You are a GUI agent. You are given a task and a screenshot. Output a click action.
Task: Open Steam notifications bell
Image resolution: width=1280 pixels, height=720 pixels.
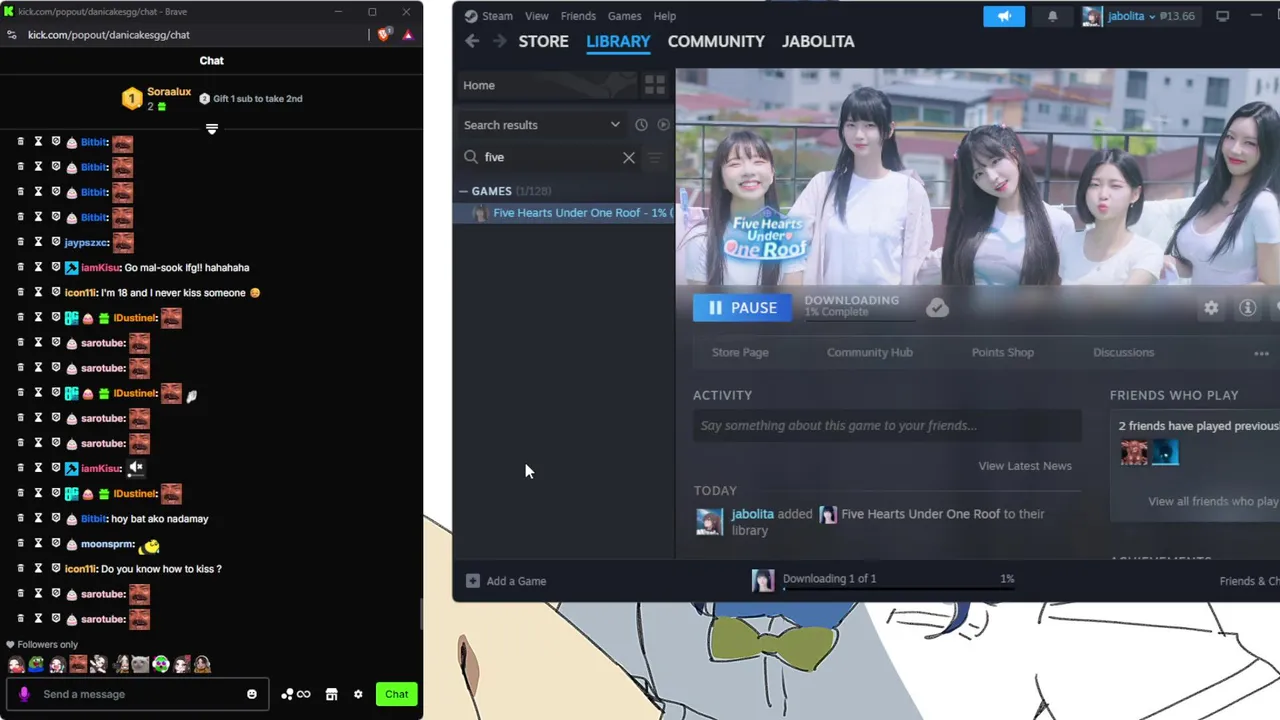click(1052, 16)
